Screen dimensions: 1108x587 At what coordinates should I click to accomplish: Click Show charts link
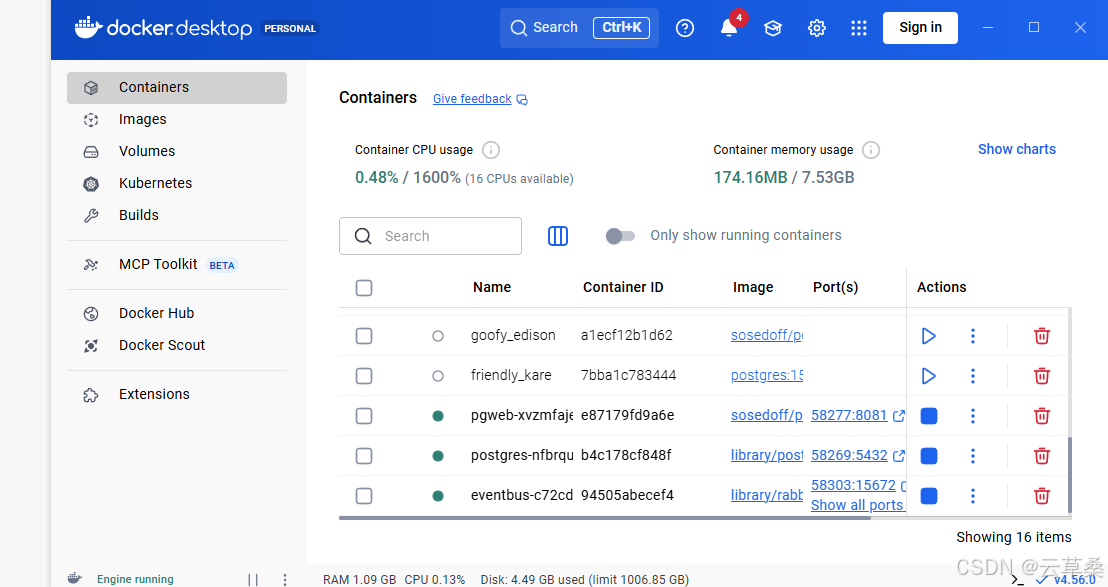click(x=1016, y=149)
